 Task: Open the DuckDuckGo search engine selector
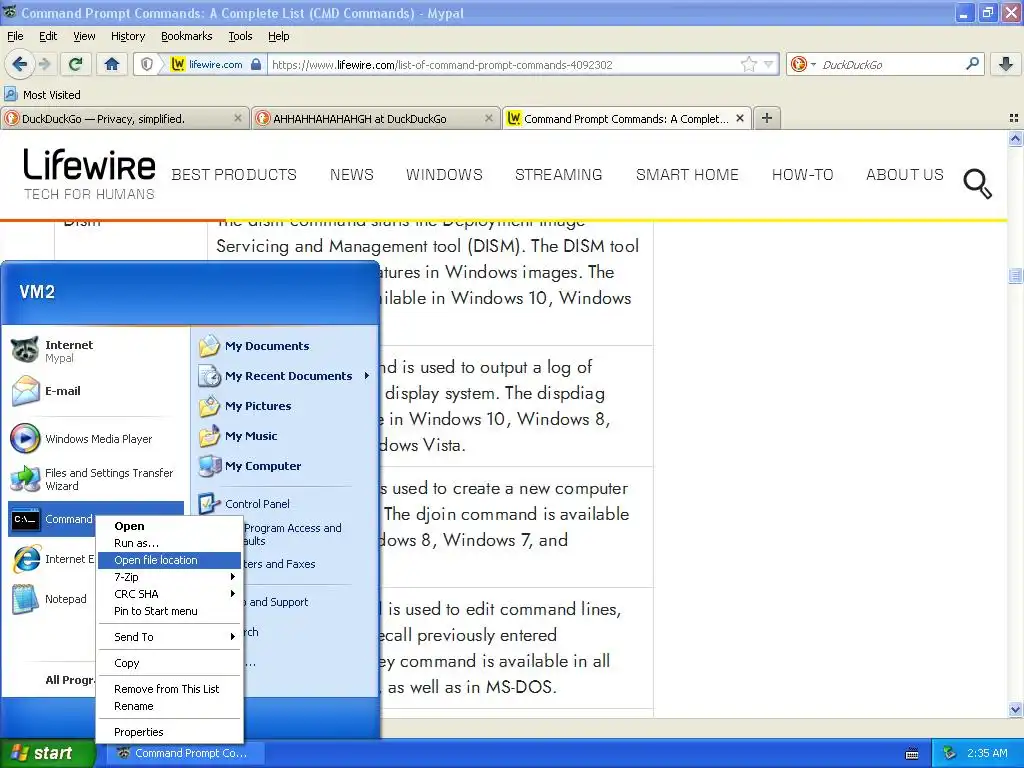coord(803,64)
